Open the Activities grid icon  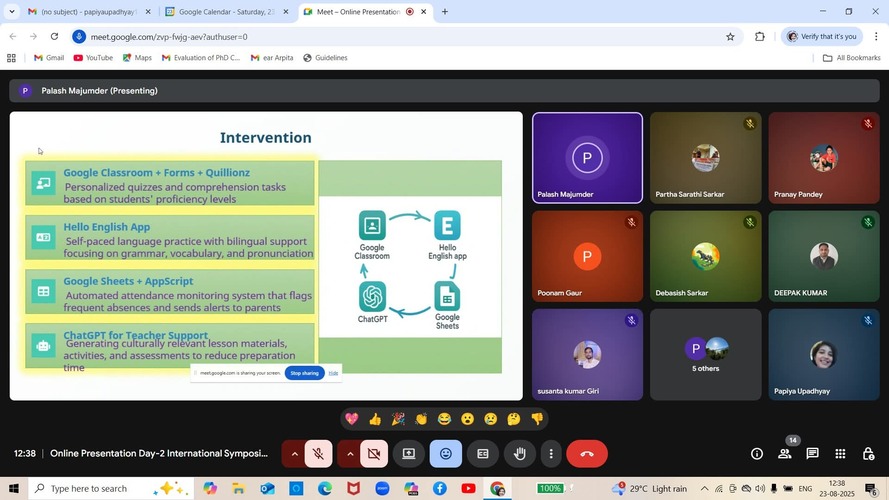click(840, 454)
